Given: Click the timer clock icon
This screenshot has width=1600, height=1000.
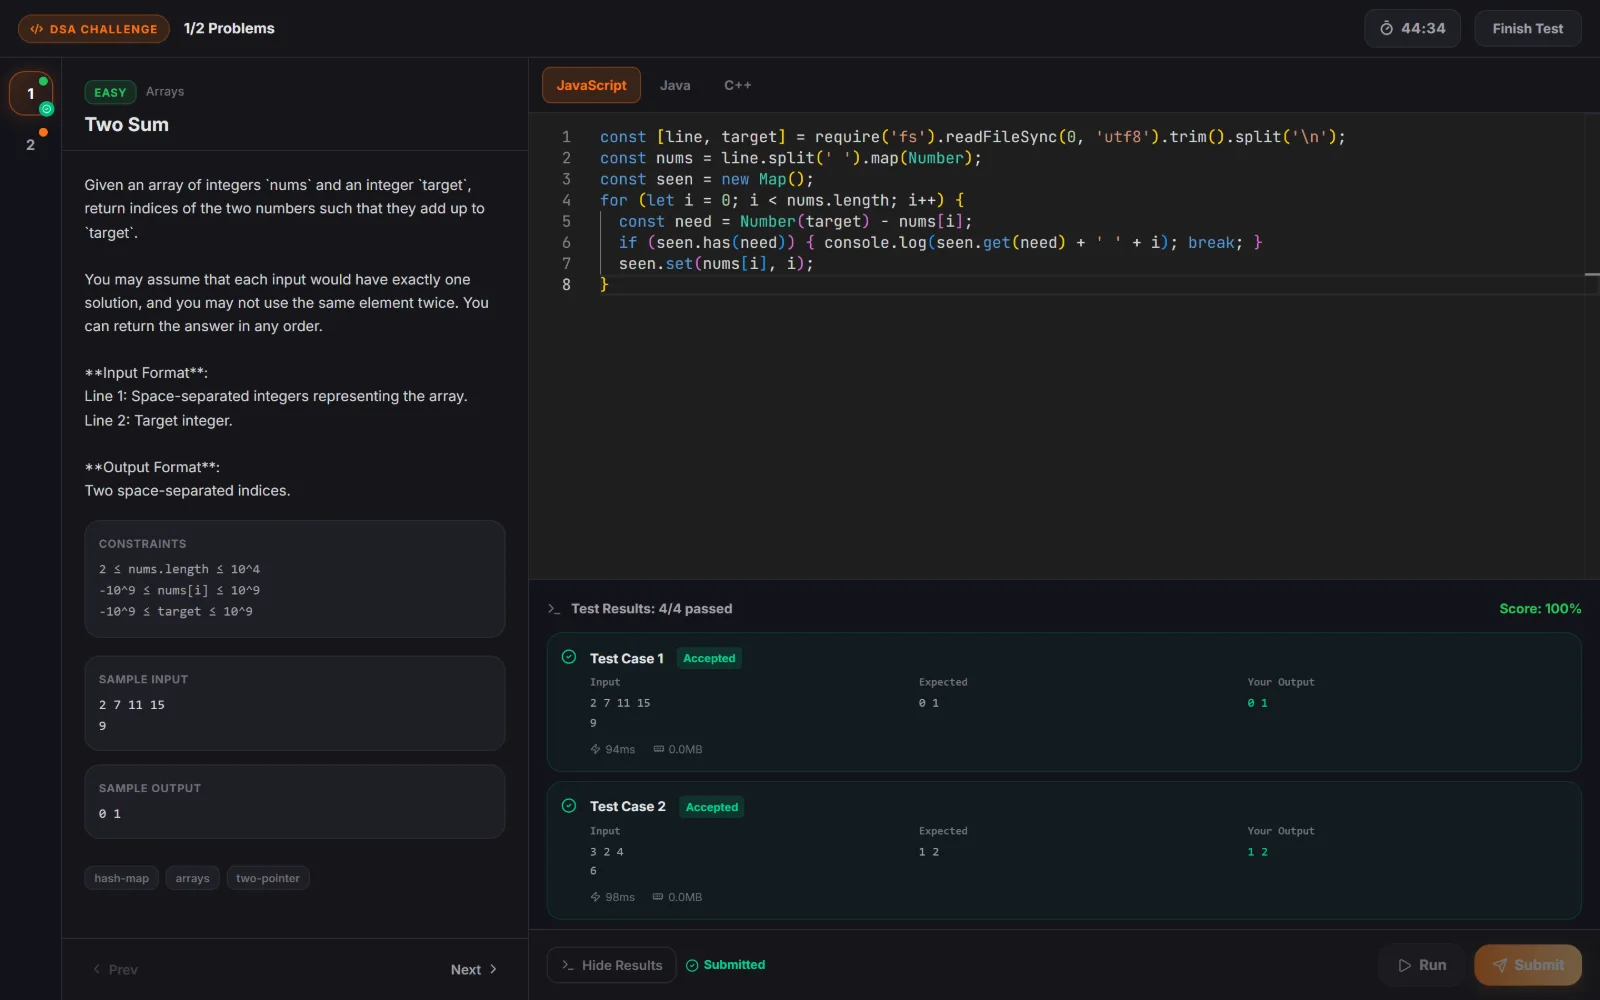Looking at the screenshot, I should (x=1386, y=28).
